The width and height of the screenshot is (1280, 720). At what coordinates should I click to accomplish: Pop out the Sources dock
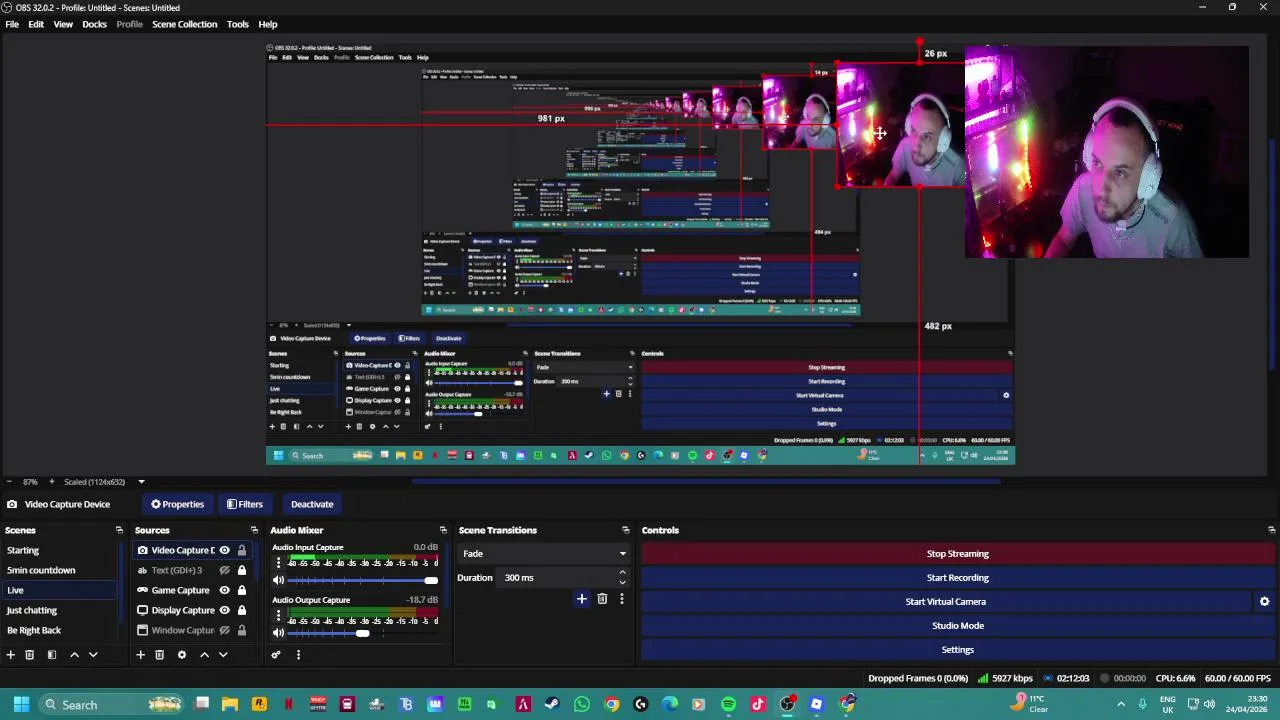[254, 530]
